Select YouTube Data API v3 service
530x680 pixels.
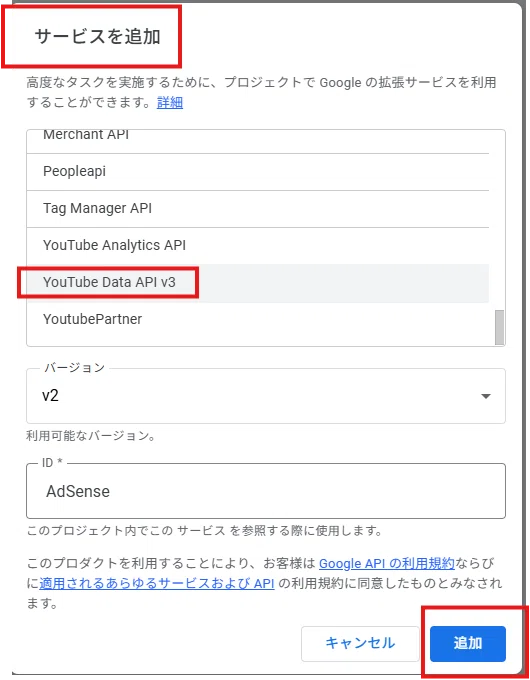pyautogui.click(x=258, y=282)
